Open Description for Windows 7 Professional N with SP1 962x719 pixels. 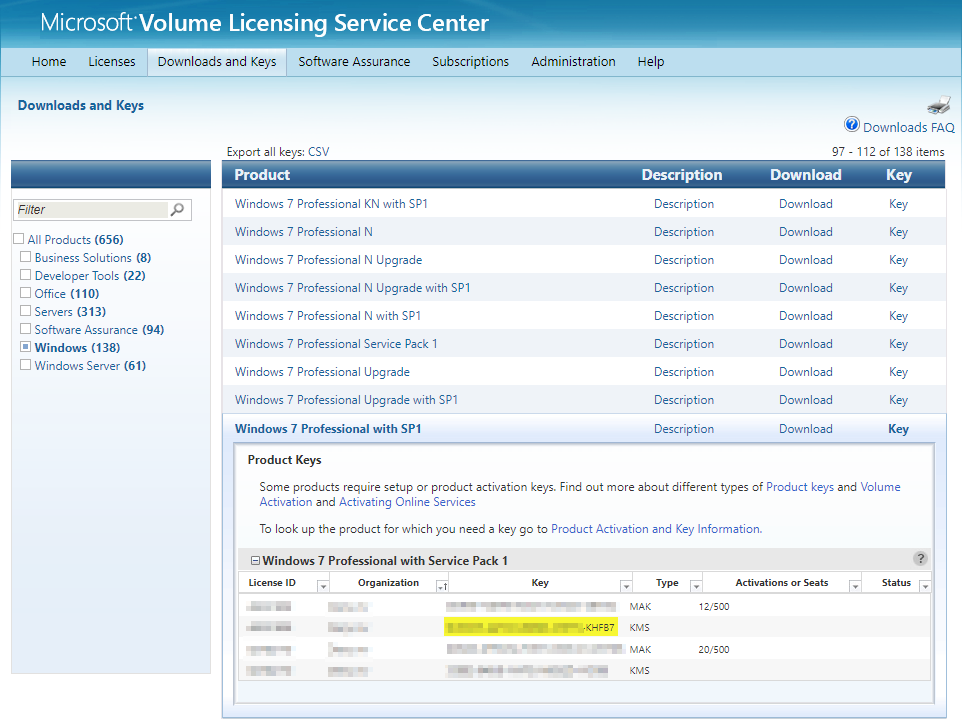click(683, 316)
